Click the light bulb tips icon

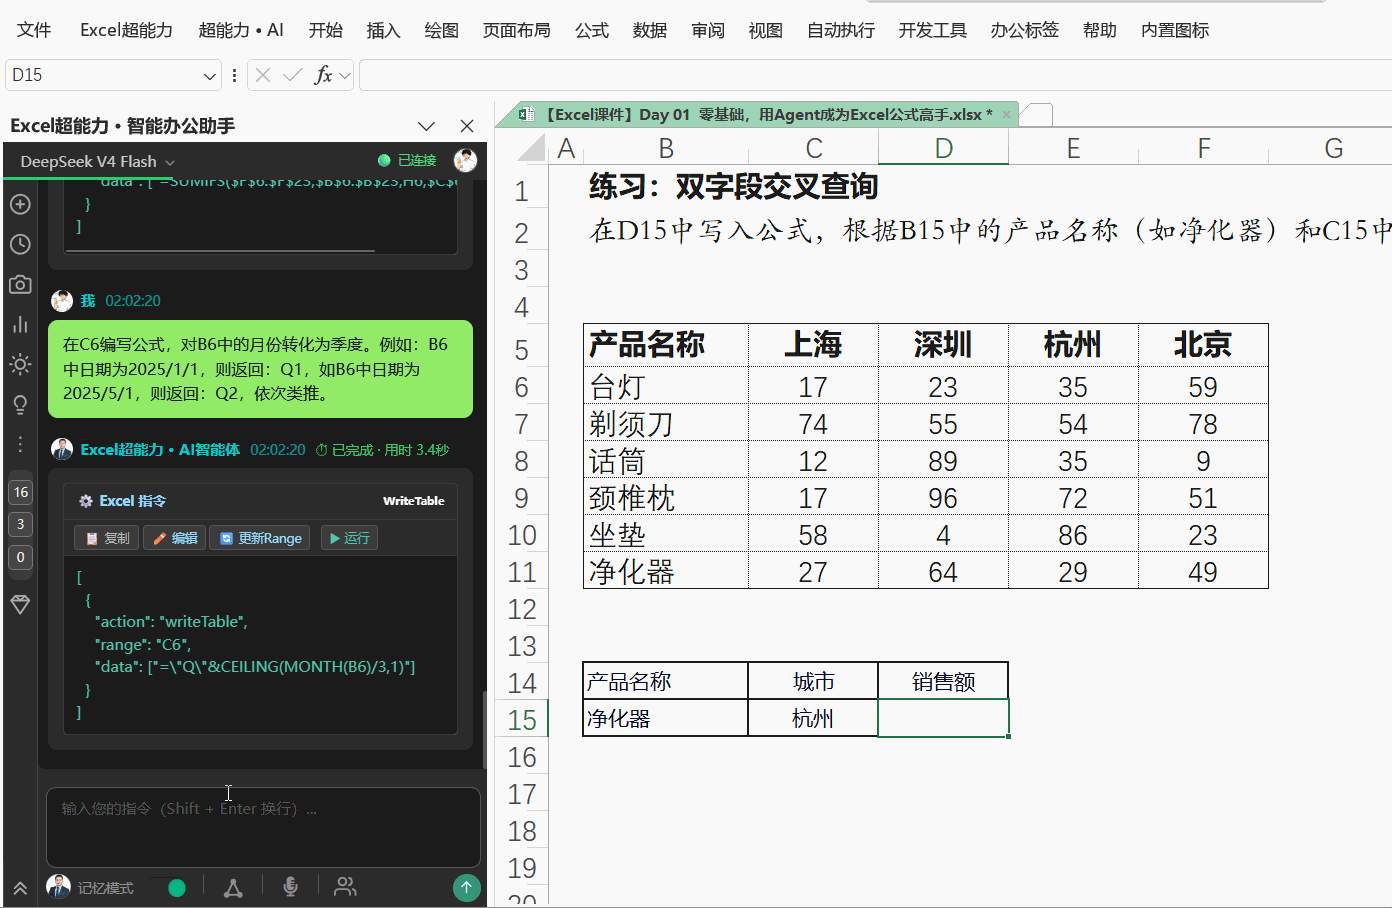[20, 404]
